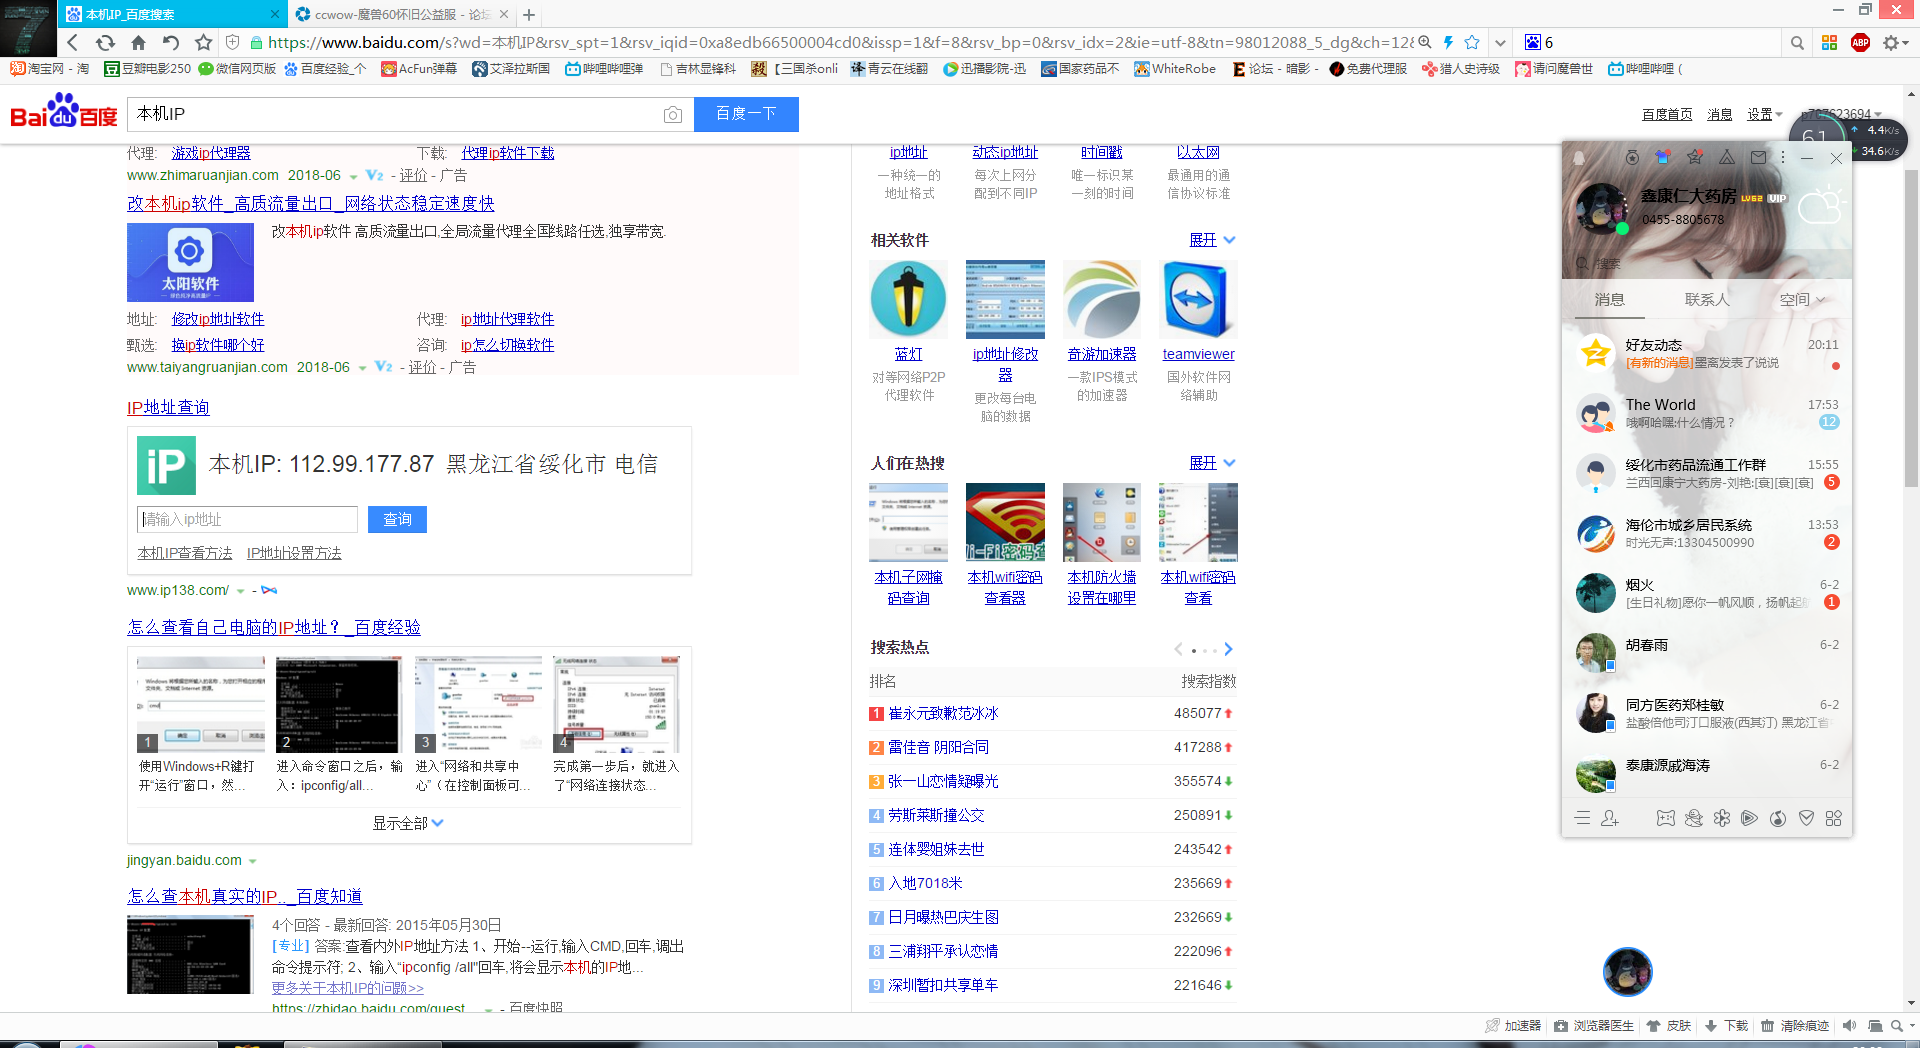The image size is (1920, 1048).
Task: Open QQ music icon in panel
Action: [1777, 818]
